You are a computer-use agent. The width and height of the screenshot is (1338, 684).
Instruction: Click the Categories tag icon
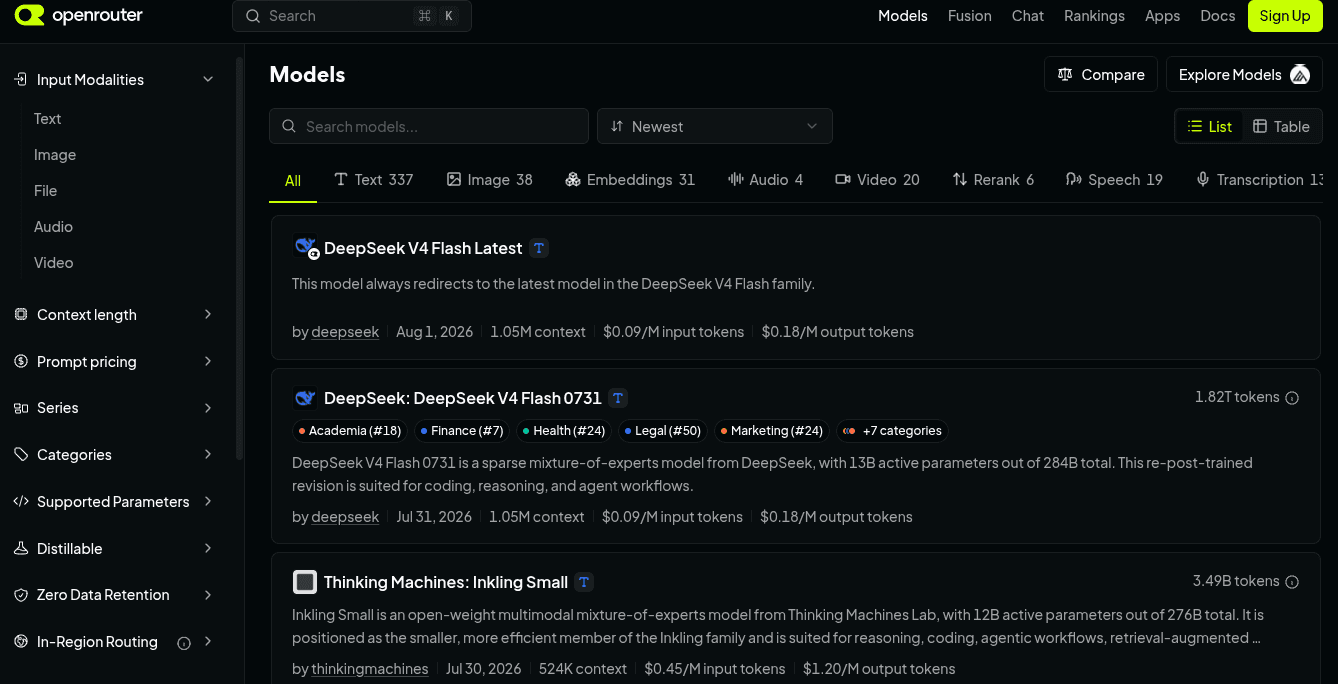(x=21, y=454)
